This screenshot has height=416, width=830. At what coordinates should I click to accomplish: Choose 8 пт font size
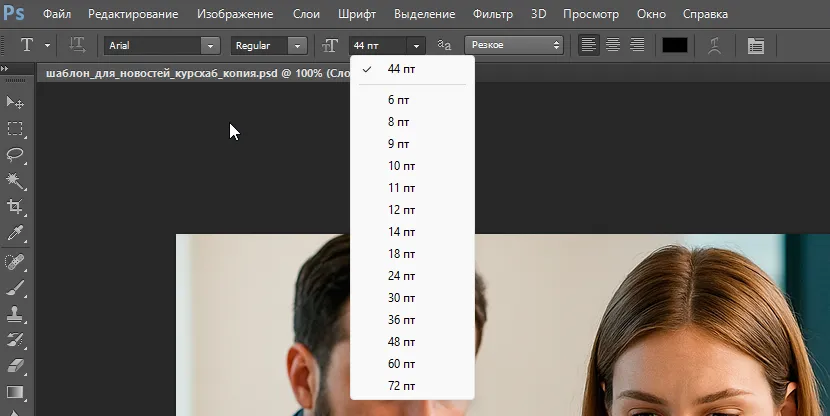pos(412,122)
